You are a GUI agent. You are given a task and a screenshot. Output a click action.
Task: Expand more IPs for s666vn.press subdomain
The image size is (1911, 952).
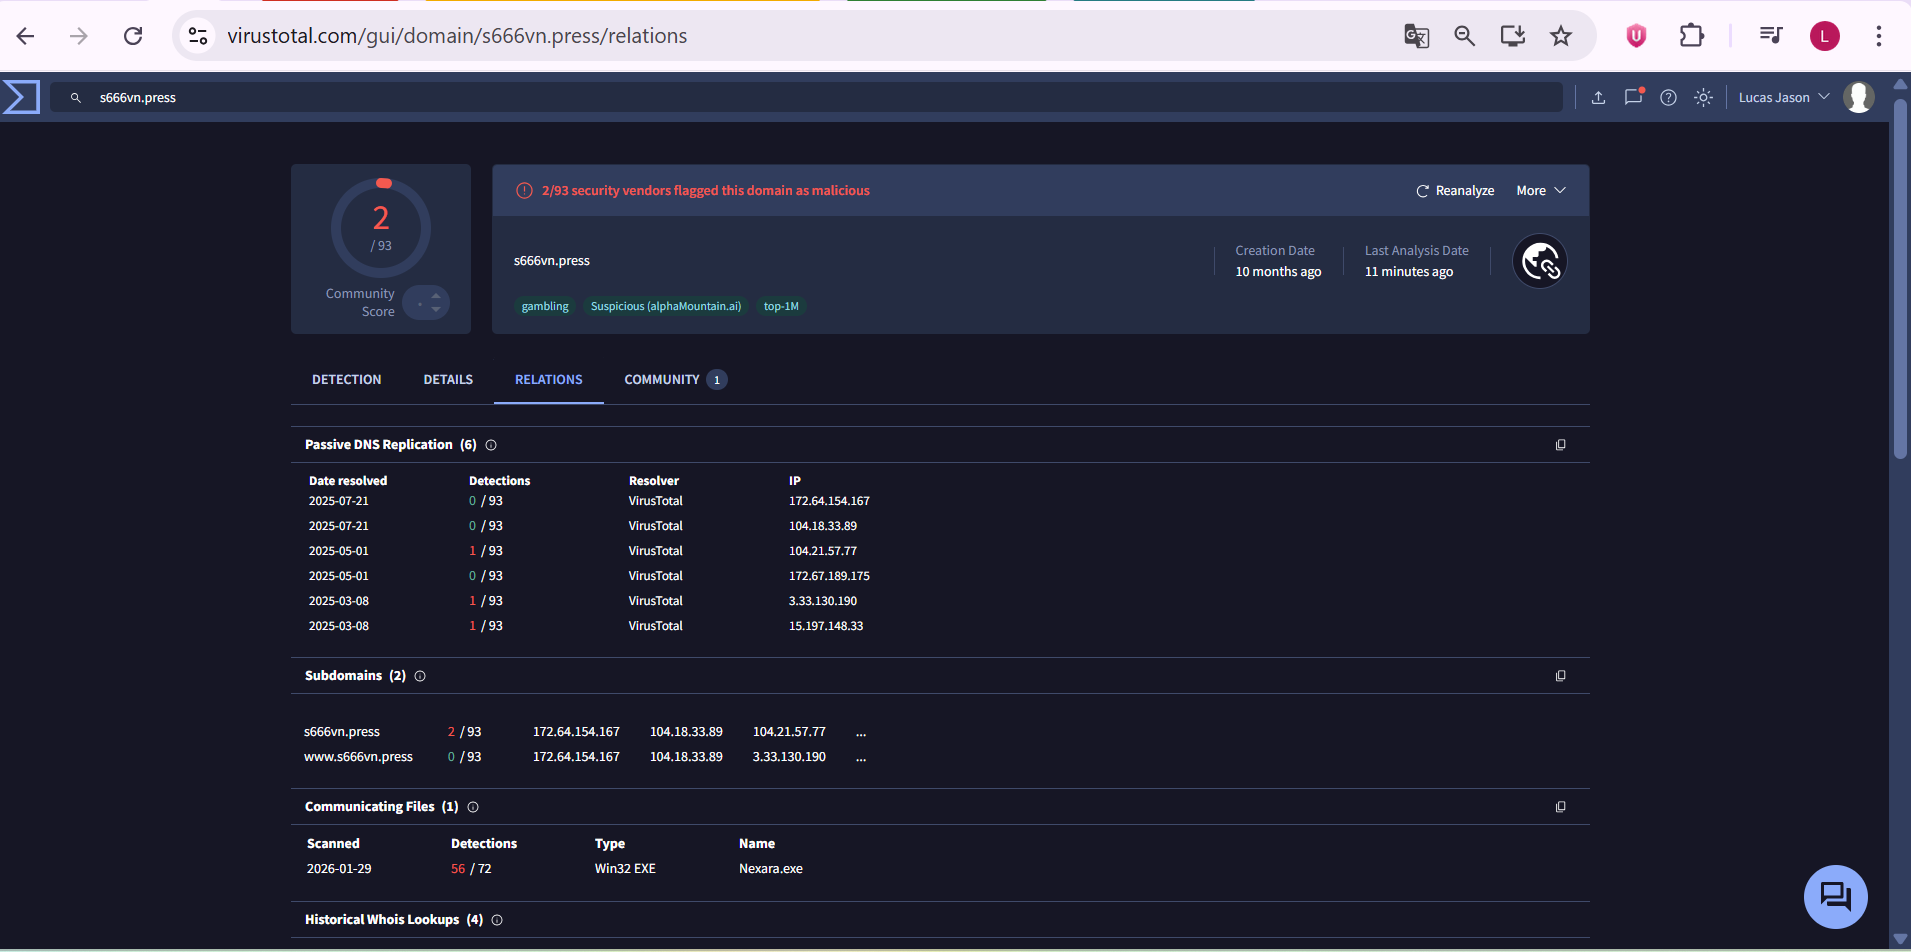(x=861, y=733)
